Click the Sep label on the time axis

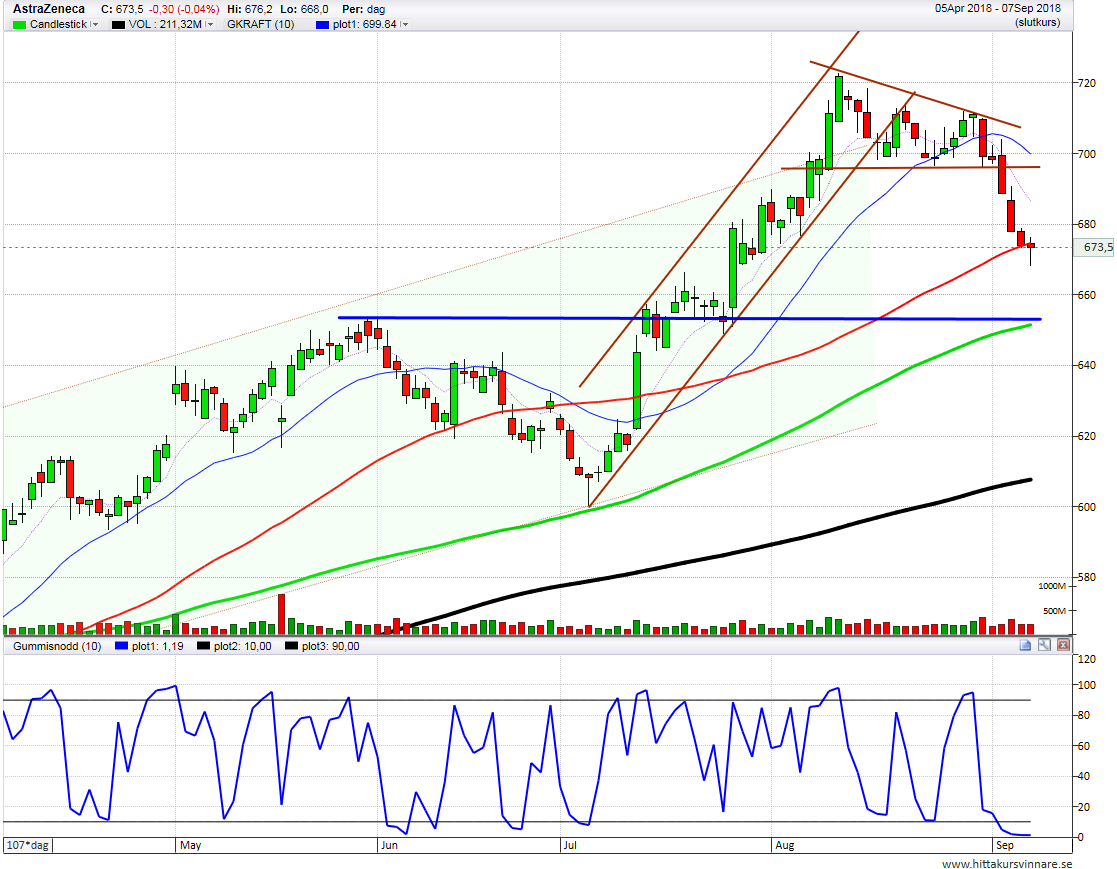[1004, 845]
